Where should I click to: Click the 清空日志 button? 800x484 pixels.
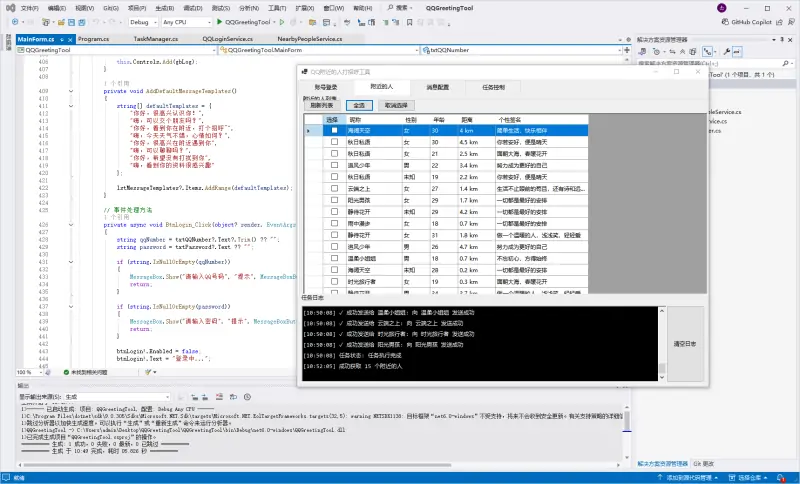(x=686, y=343)
